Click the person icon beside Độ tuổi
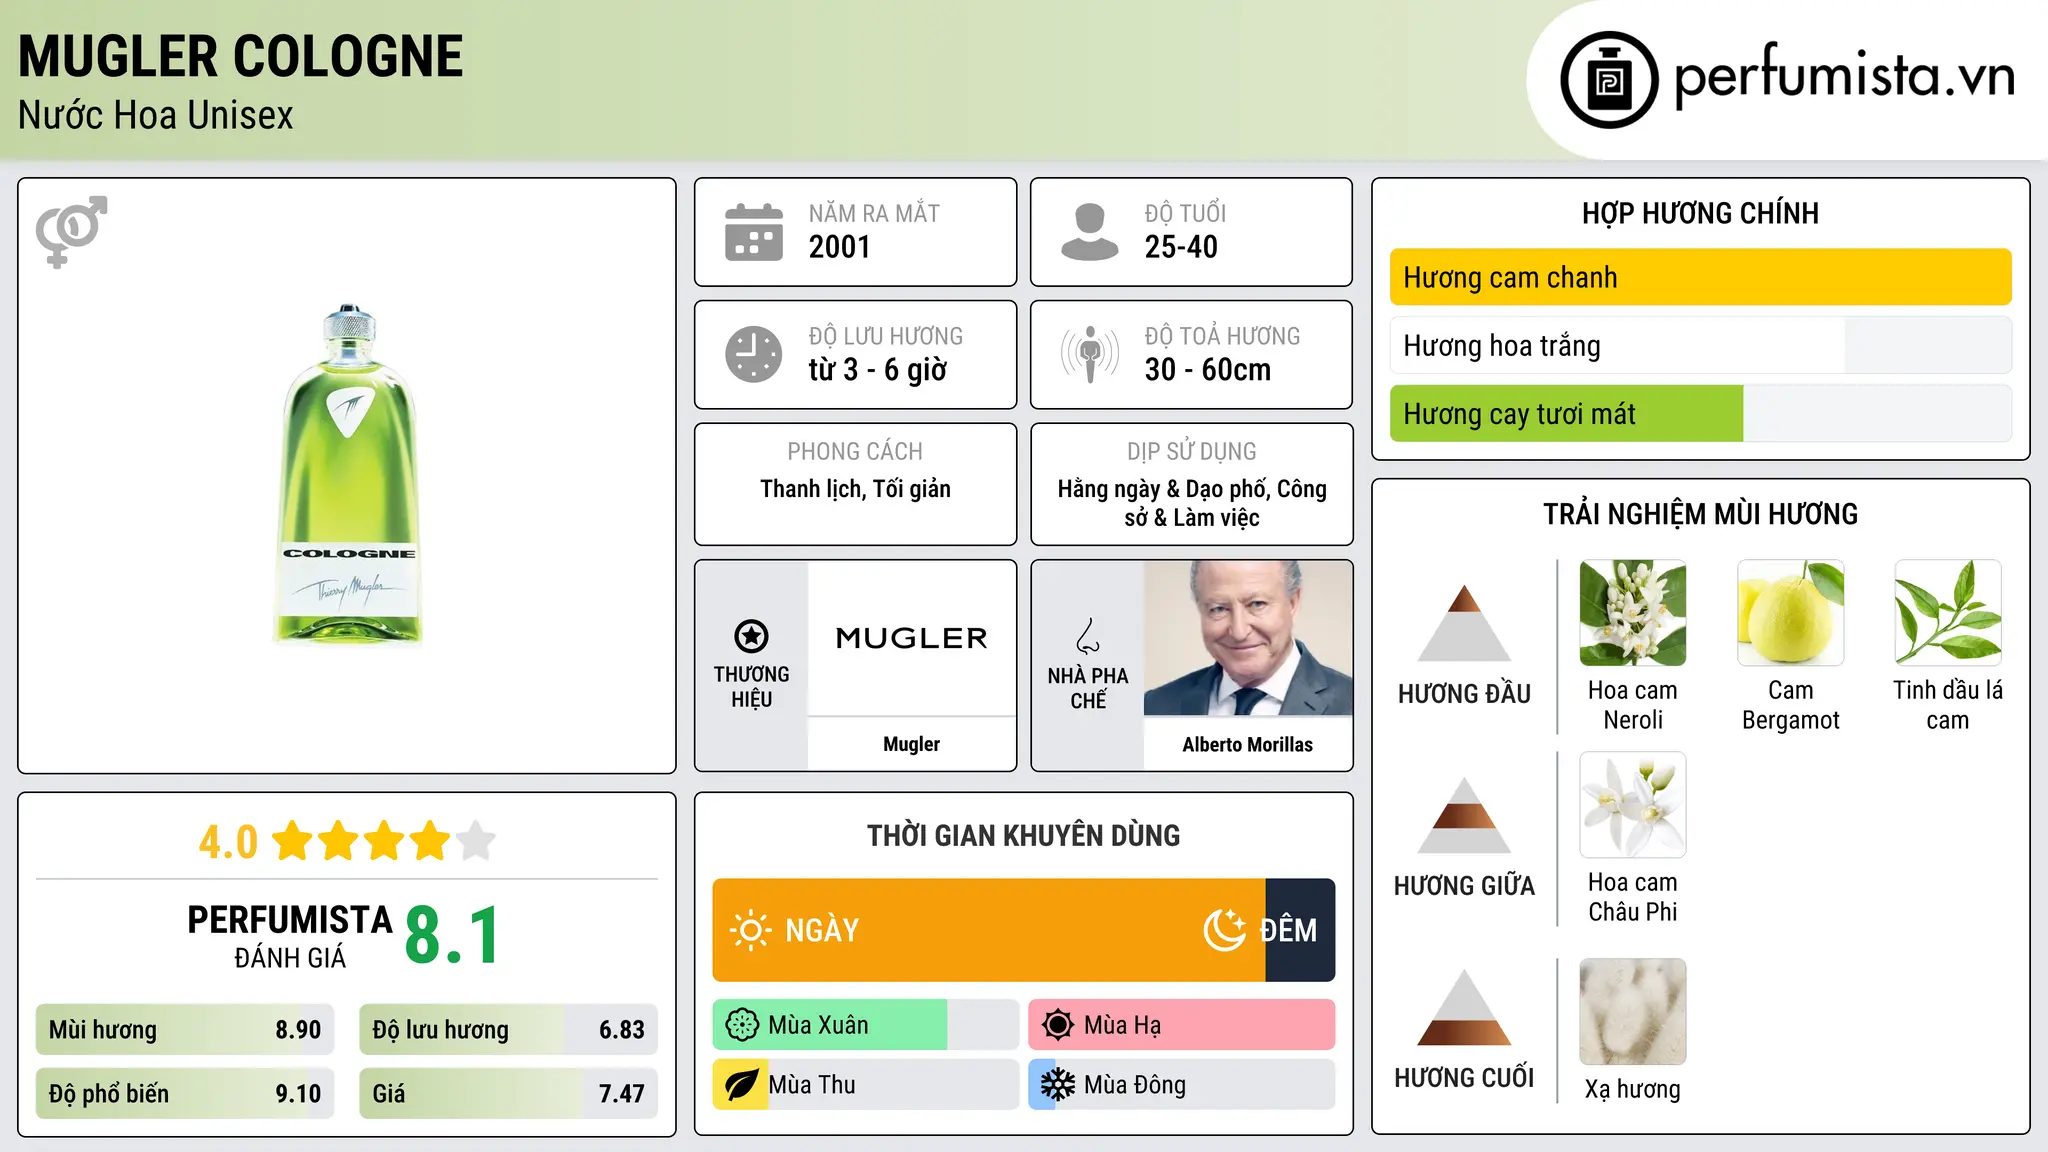 1089,232
